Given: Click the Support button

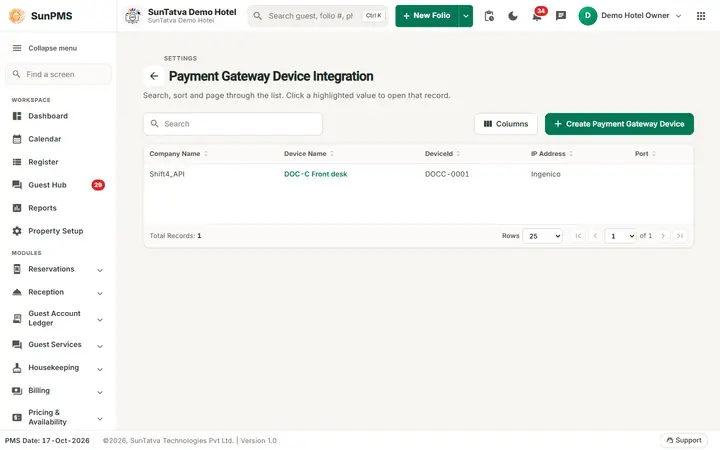Looking at the screenshot, I should 683,440.
